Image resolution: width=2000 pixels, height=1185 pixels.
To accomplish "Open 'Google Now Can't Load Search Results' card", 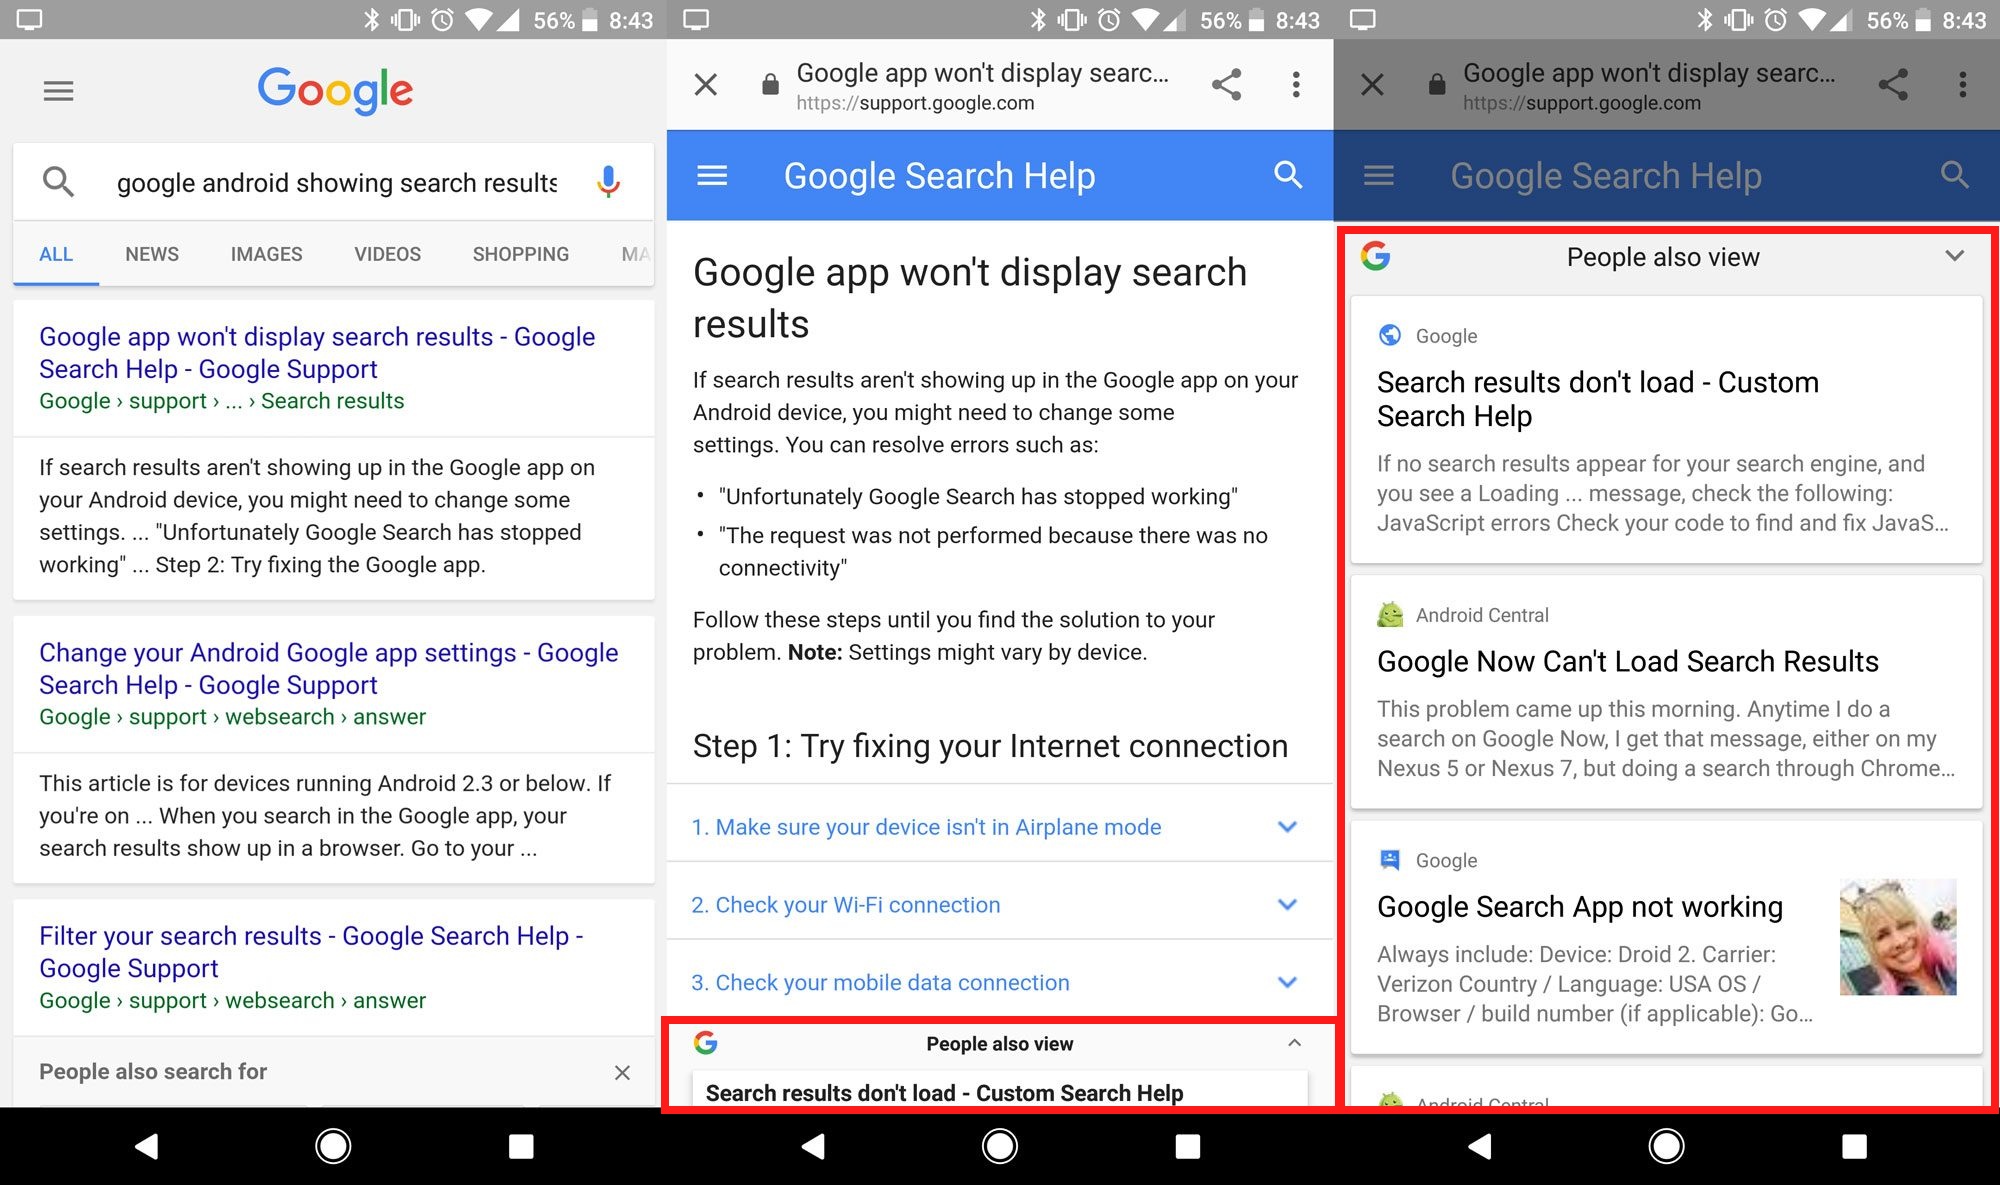I will pyautogui.click(x=1666, y=692).
